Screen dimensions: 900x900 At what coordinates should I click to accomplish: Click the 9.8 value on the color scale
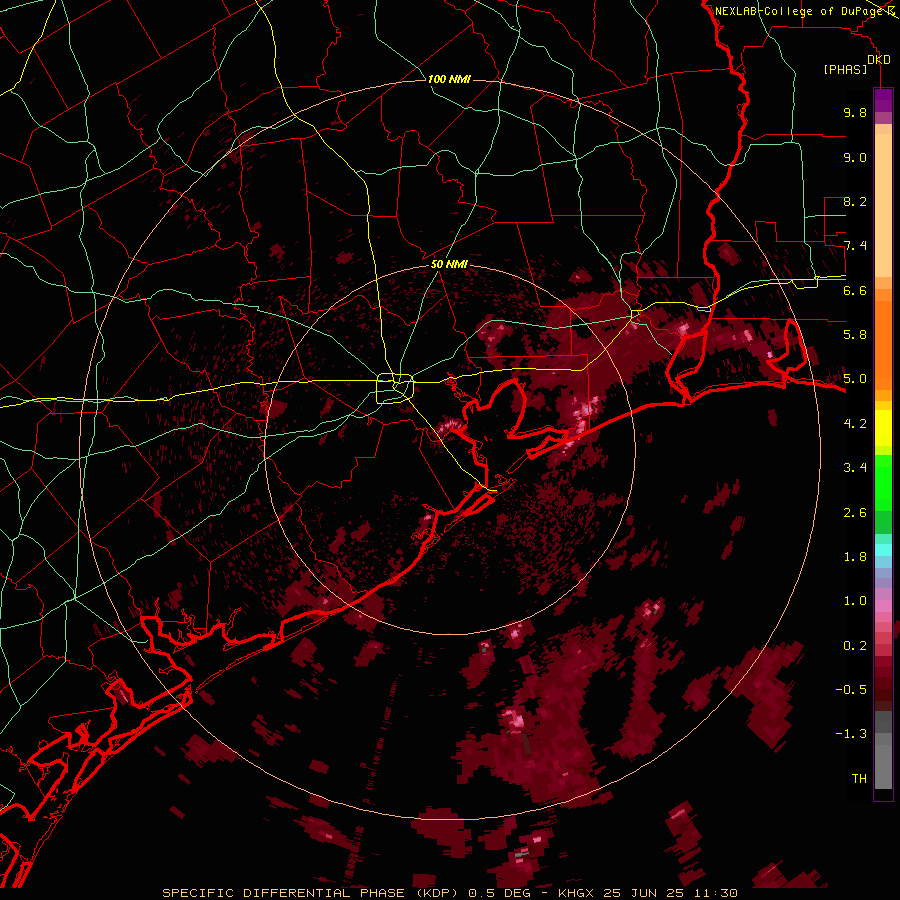point(855,112)
